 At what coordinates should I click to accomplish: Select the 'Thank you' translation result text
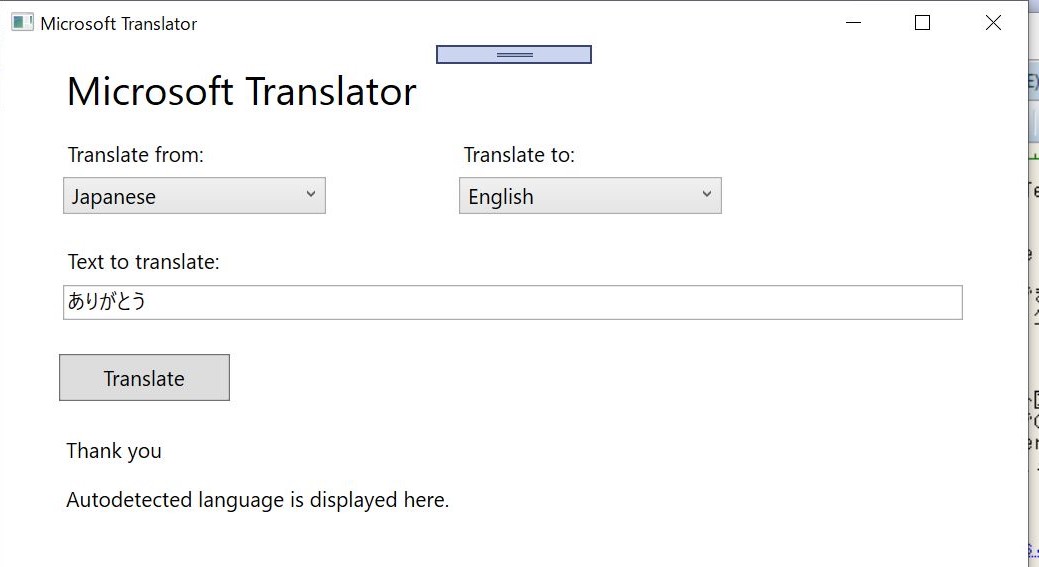click(x=114, y=451)
